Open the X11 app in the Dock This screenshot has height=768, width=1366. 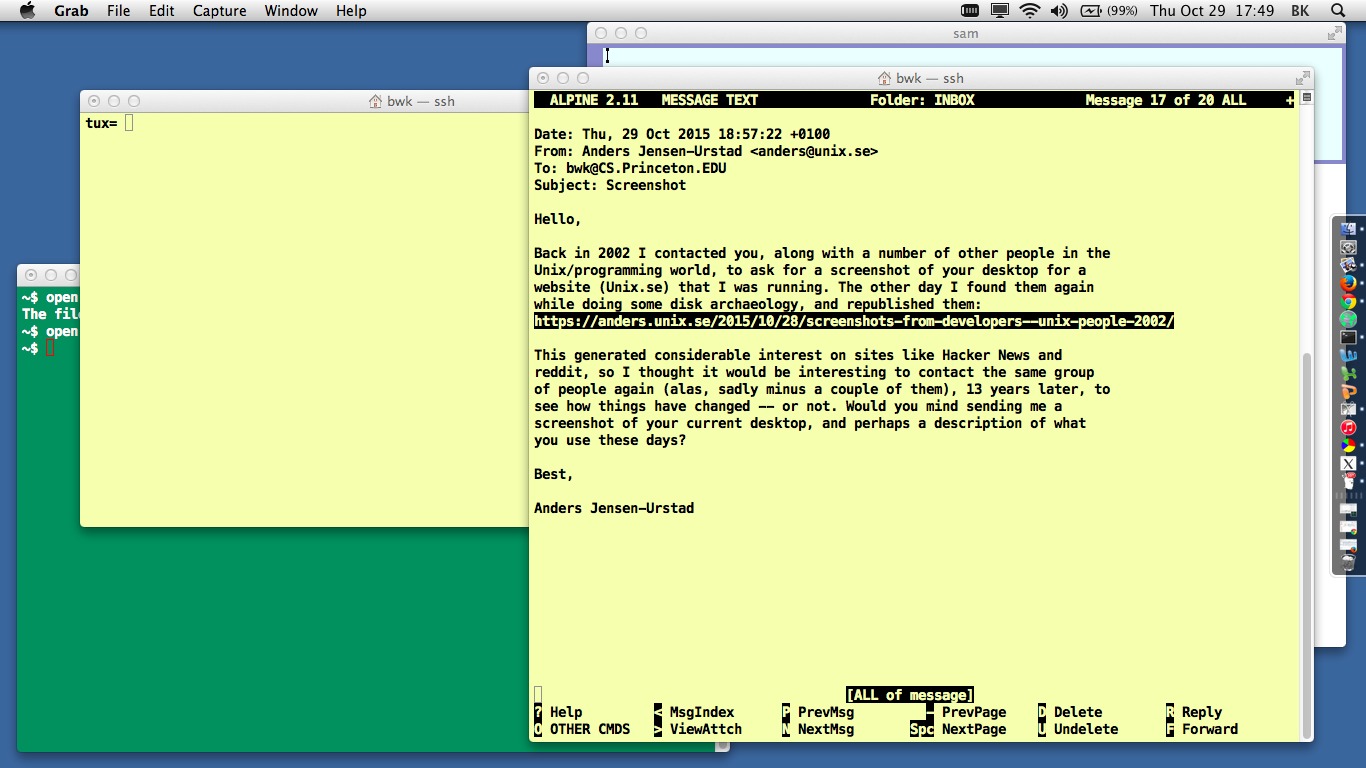(1348, 464)
